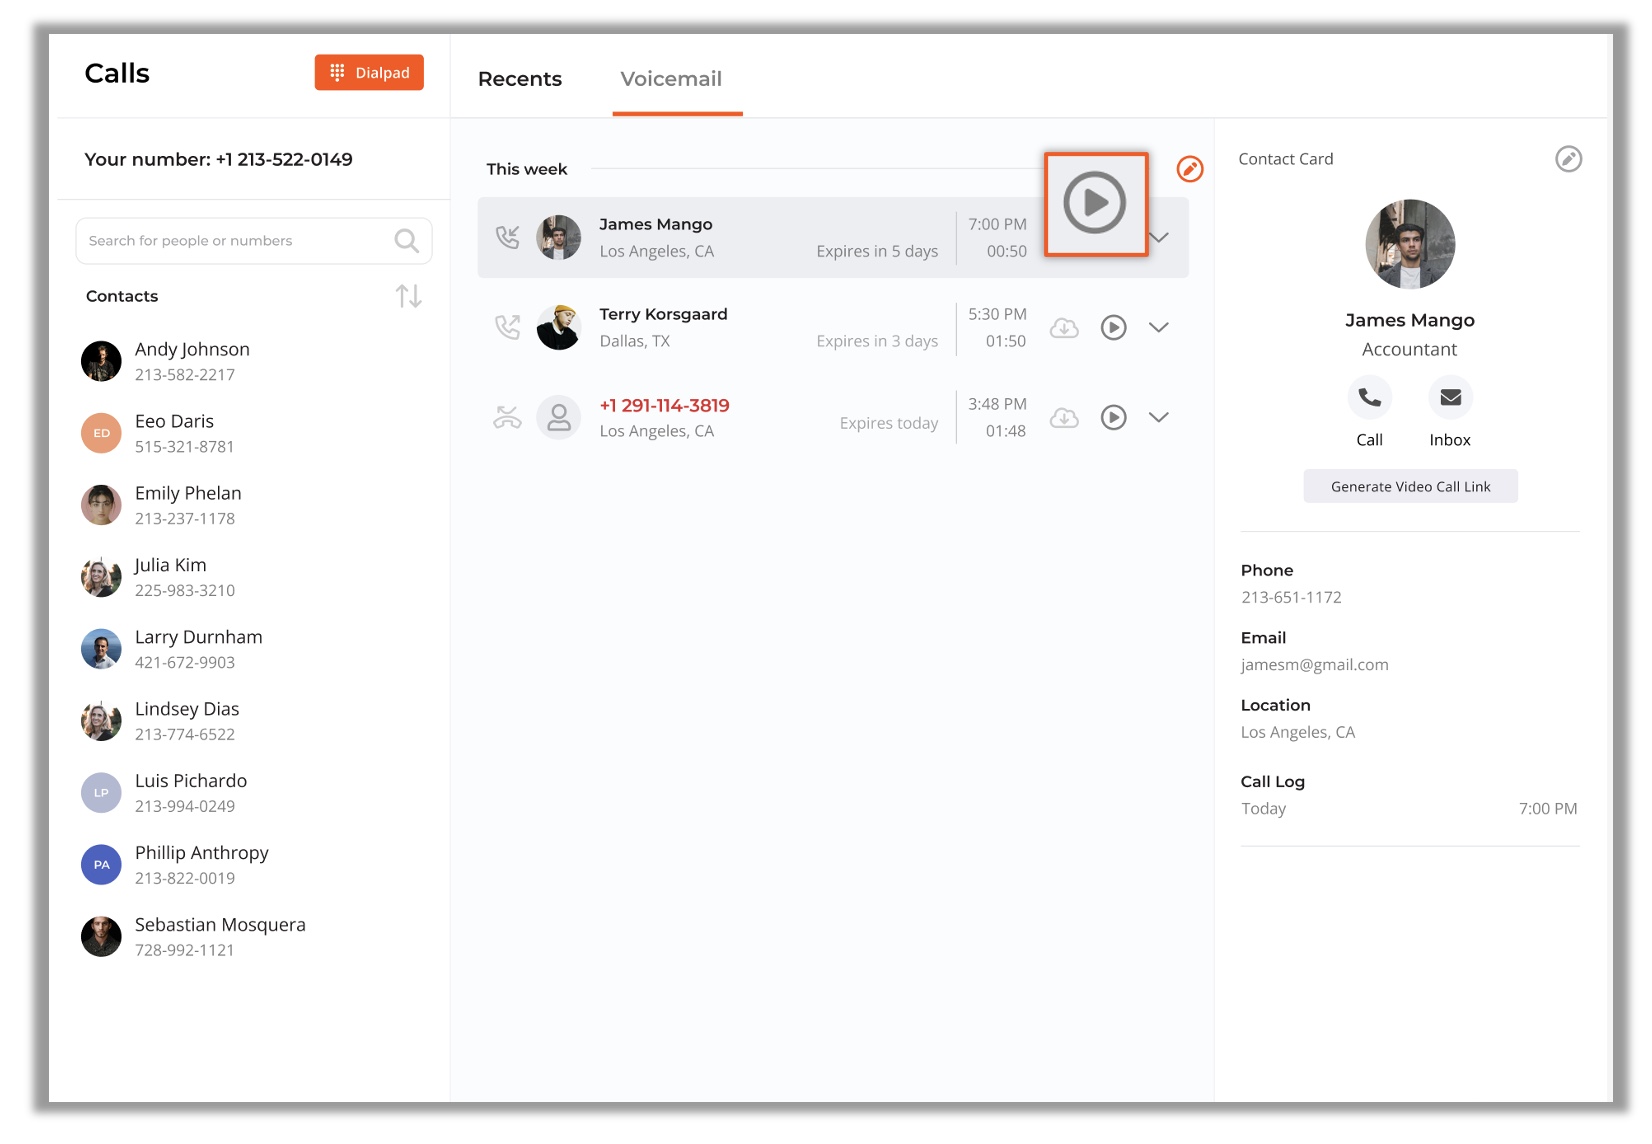Click the PA initials avatar
The width and height of the screenshot is (1652, 1144).
click(101, 866)
